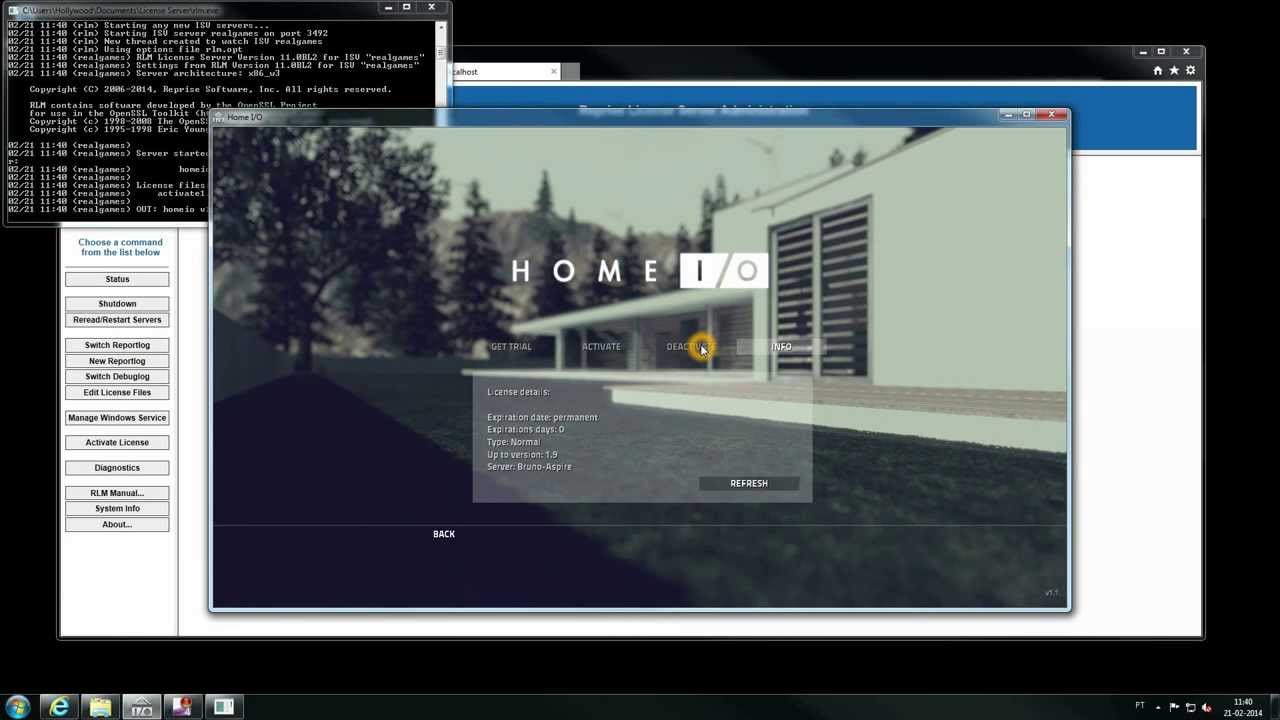Open the RLM Manual
This screenshot has width=1280, height=720.
[117, 493]
